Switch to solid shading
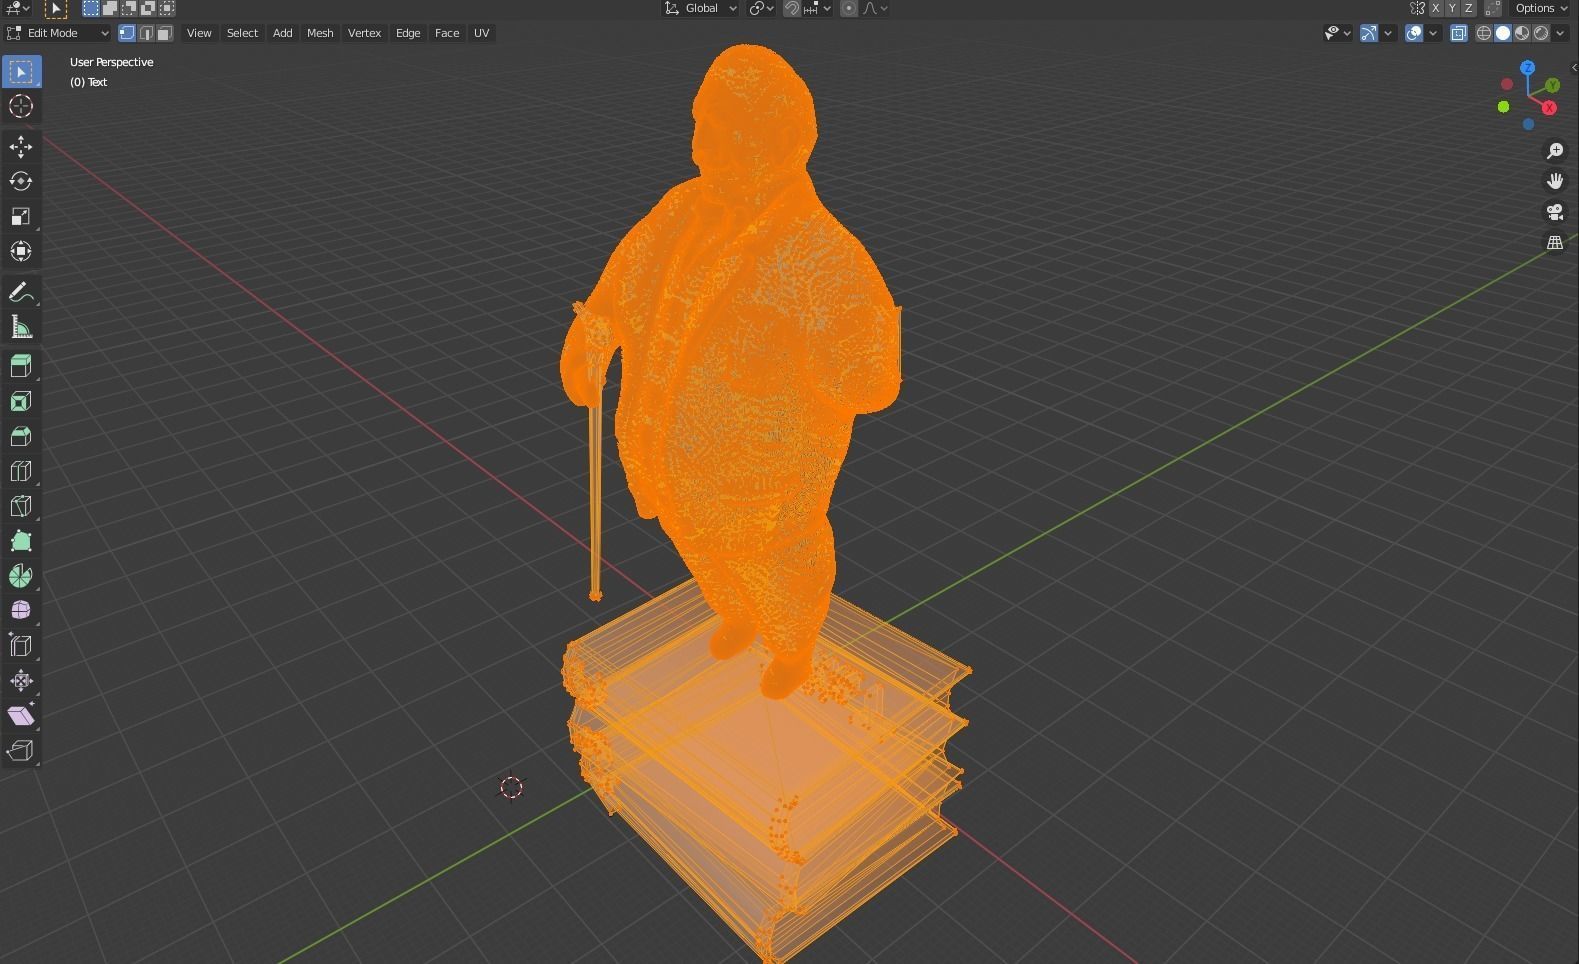 click(1503, 33)
